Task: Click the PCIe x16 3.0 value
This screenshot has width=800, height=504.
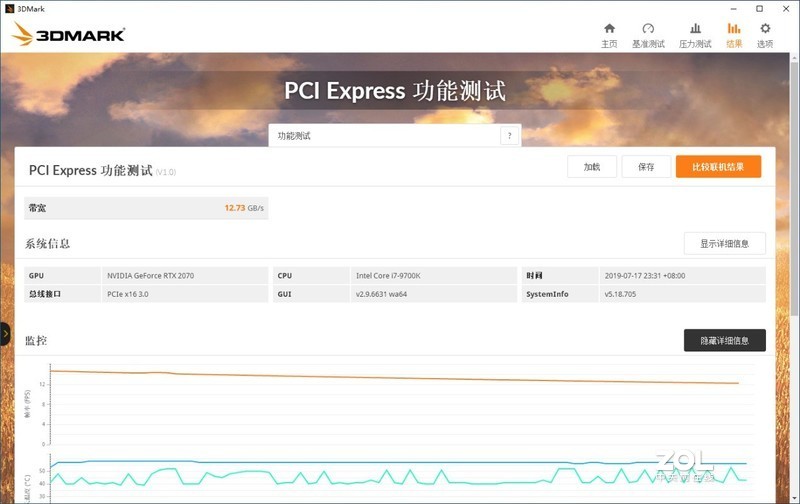Action: click(x=128, y=294)
